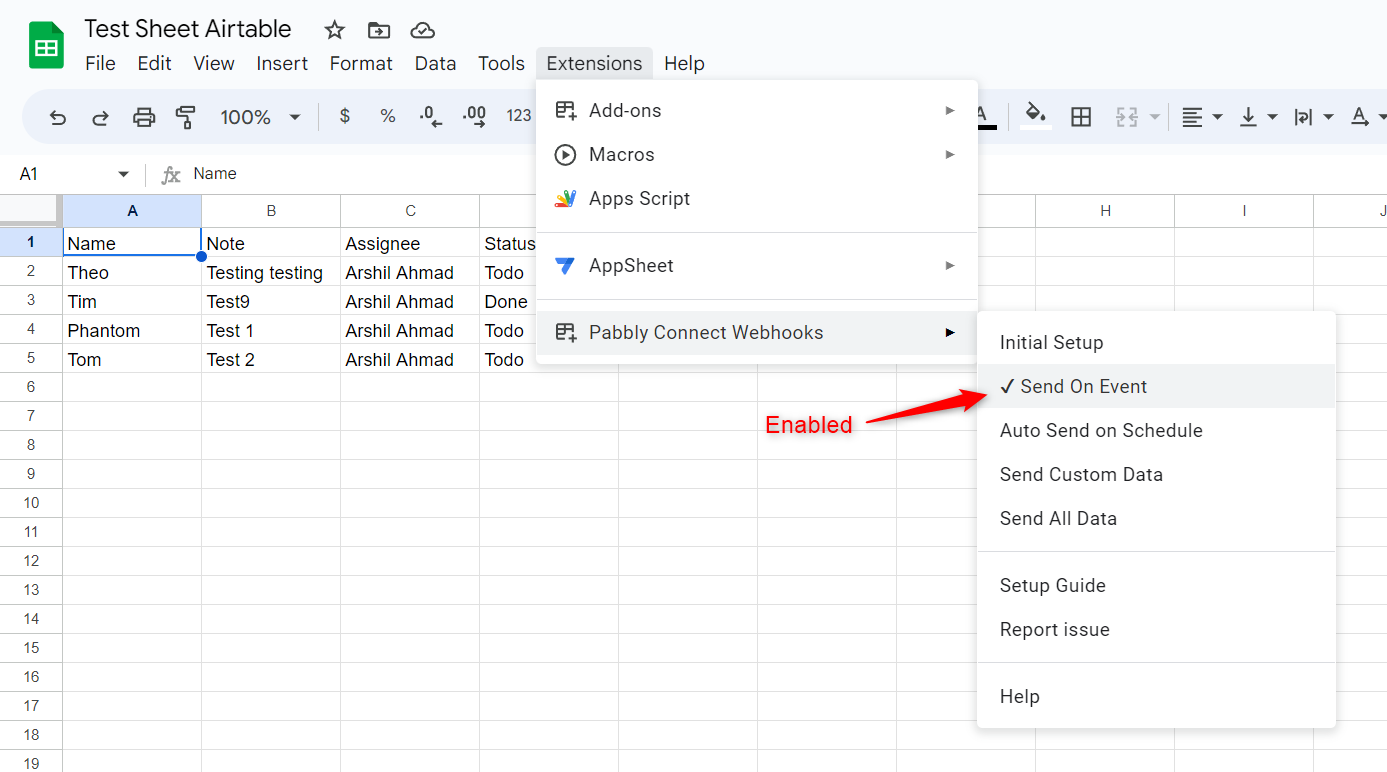Click the Test 2 note cell
This screenshot has width=1387, height=772.
pos(271,359)
